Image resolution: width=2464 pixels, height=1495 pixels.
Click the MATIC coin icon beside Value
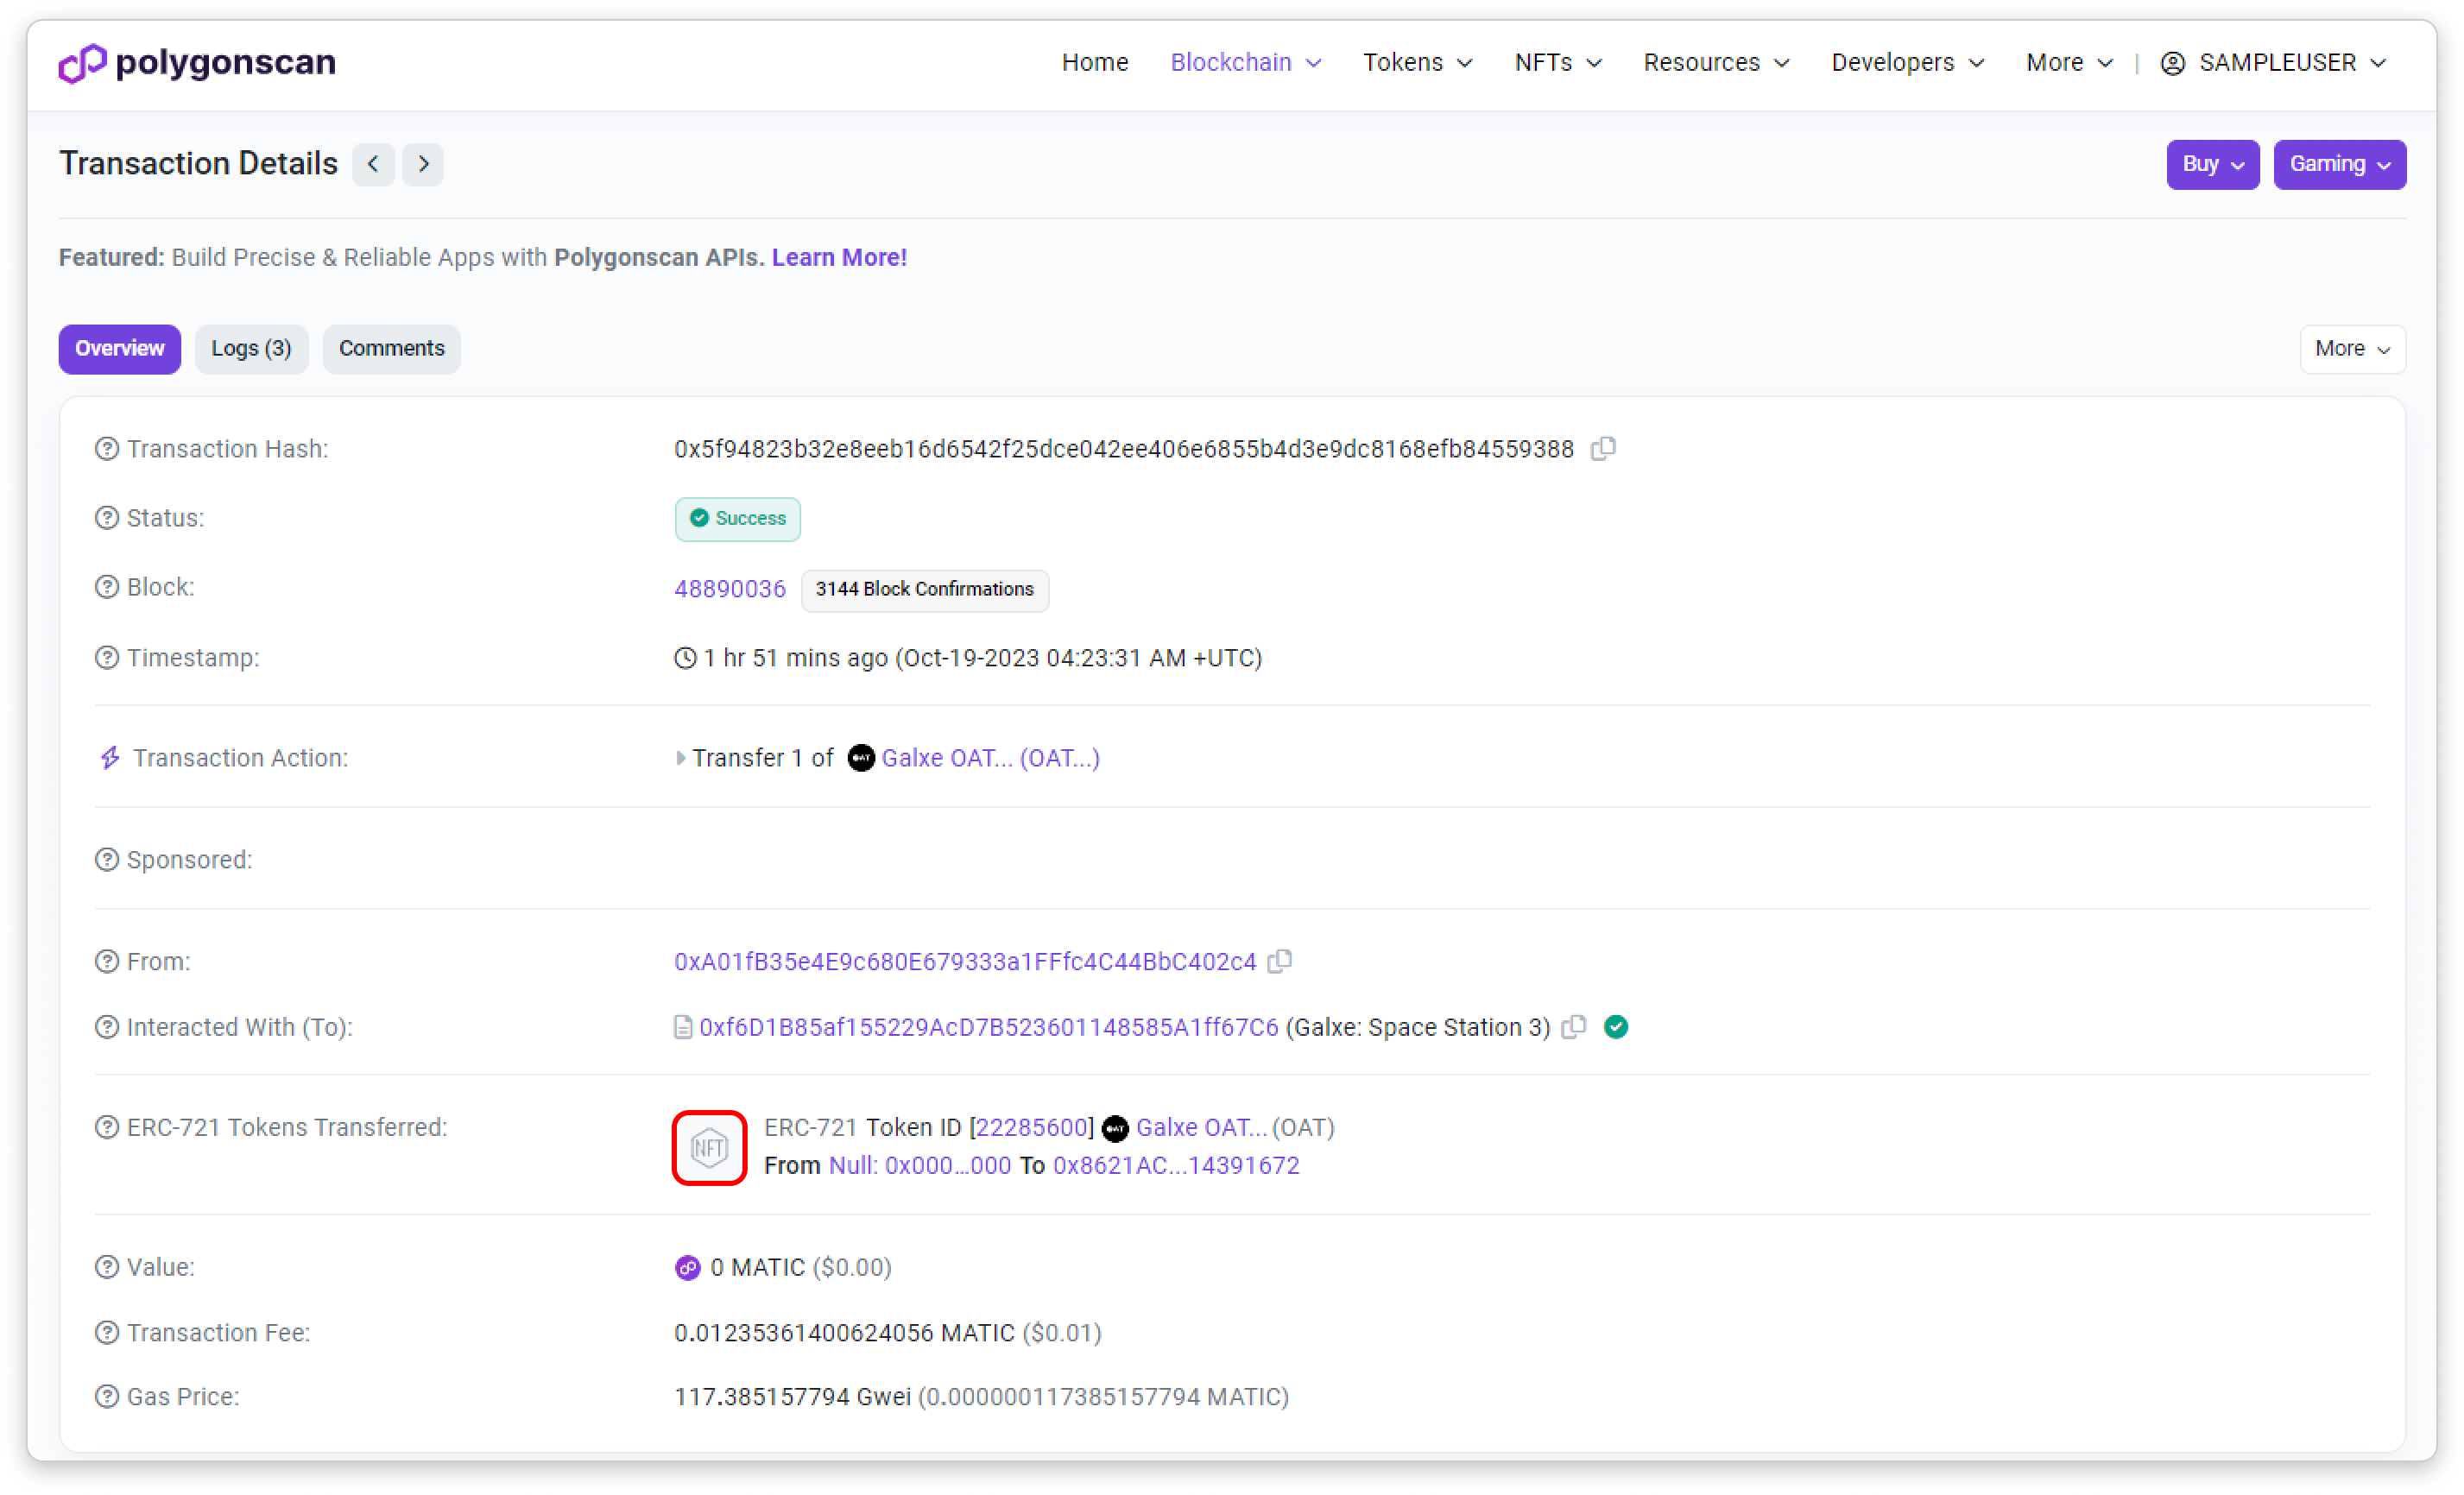click(688, 1268)
